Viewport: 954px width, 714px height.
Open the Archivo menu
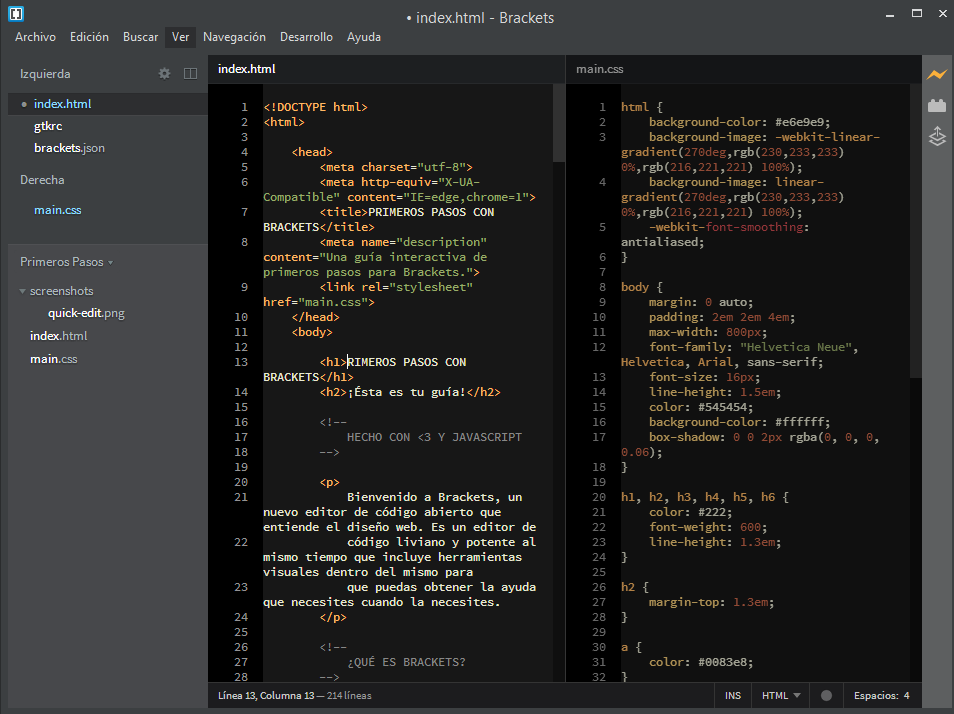35,37
